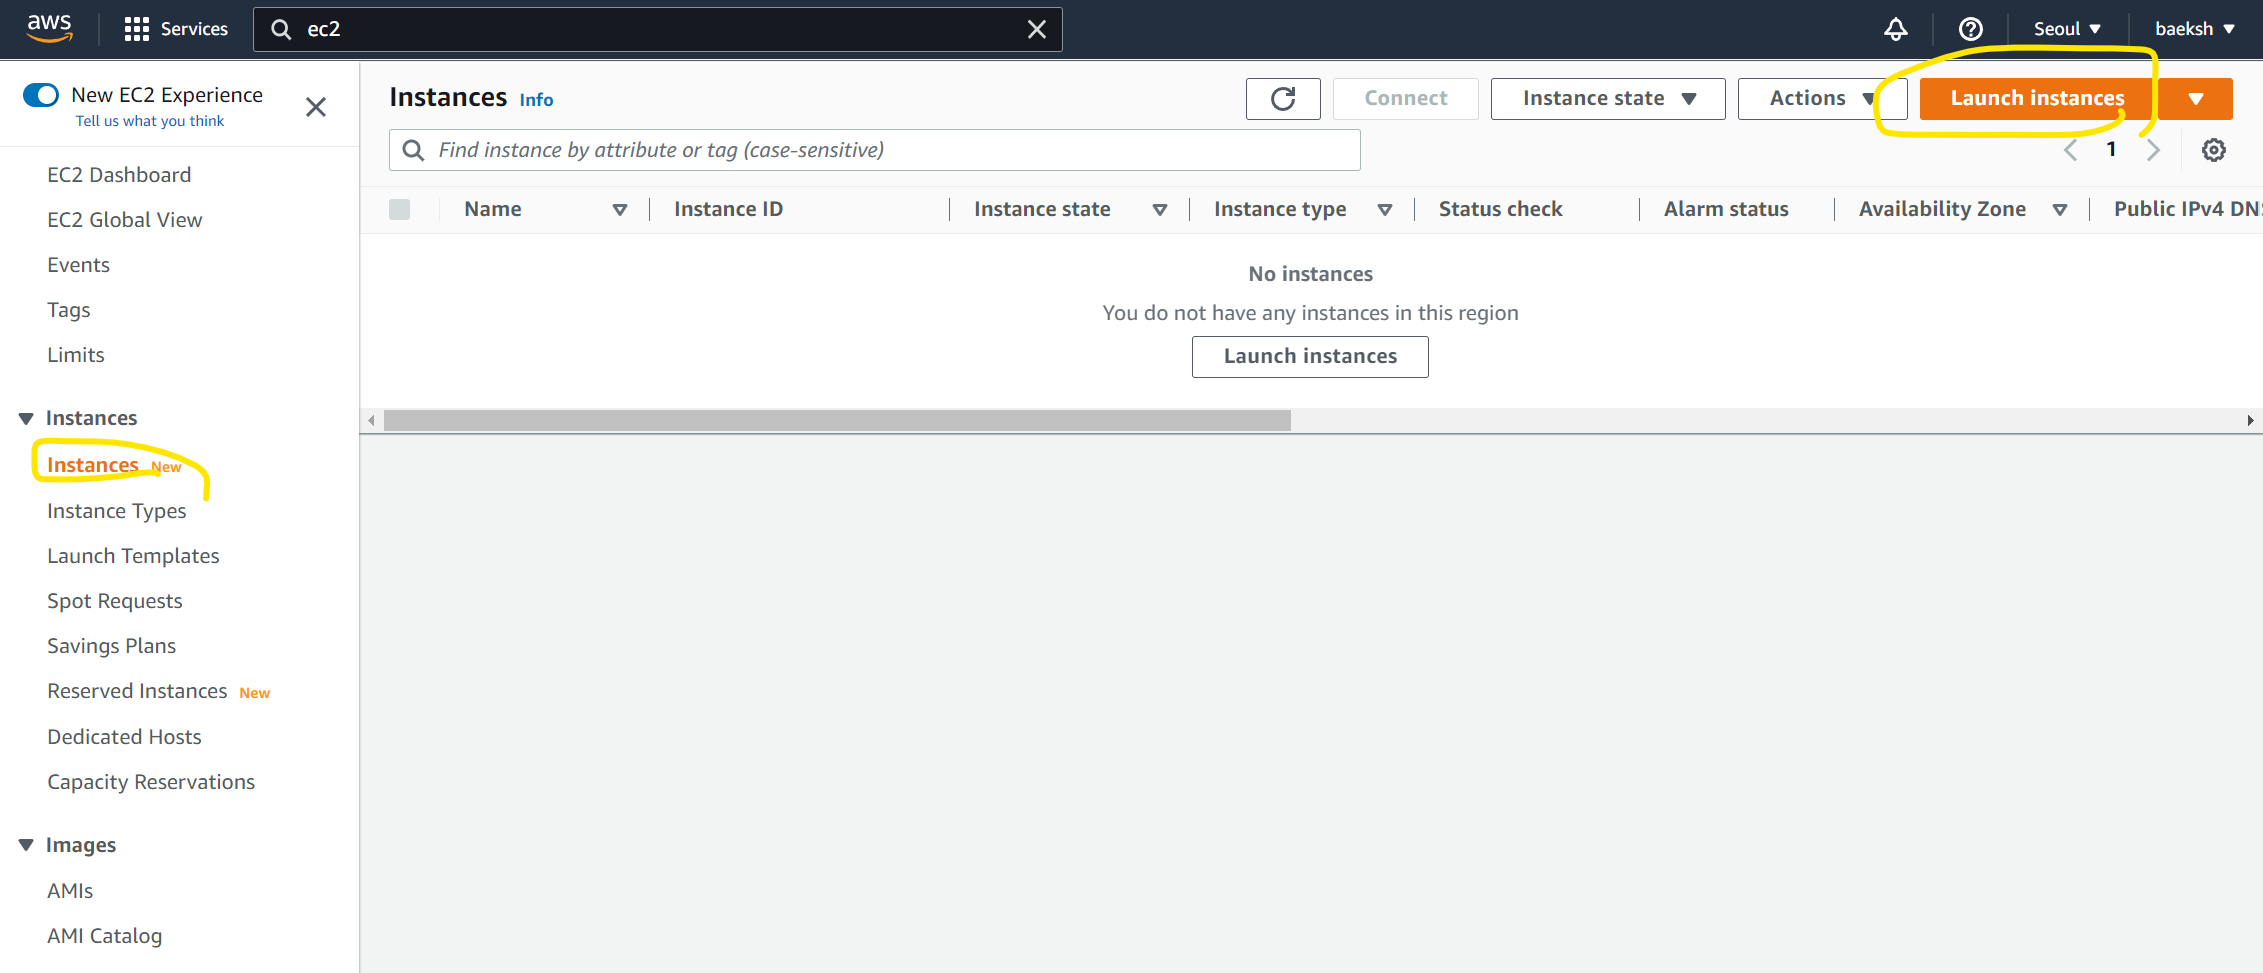Click the Connect button
Image resolution: width=2263 pixels, height=973 pixels.
pyautogui.click(x=1405, y=98)
